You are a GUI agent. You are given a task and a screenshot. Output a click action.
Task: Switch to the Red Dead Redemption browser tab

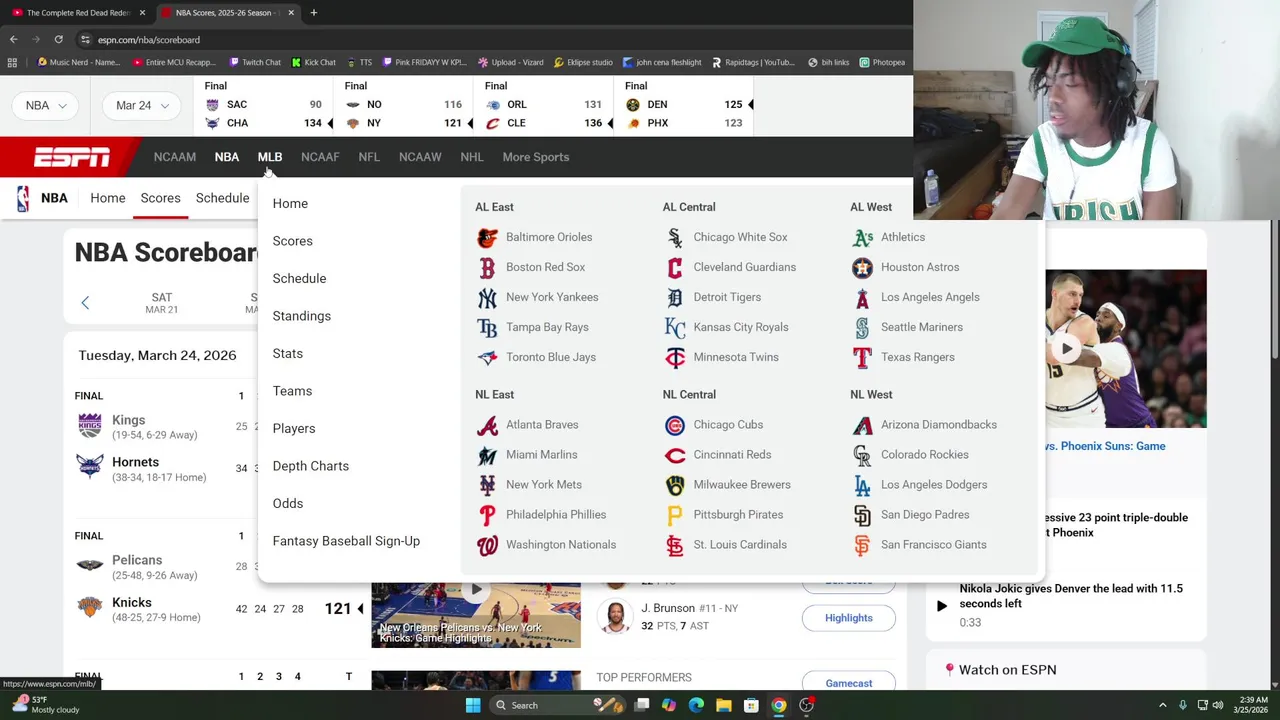click(78, 13)
